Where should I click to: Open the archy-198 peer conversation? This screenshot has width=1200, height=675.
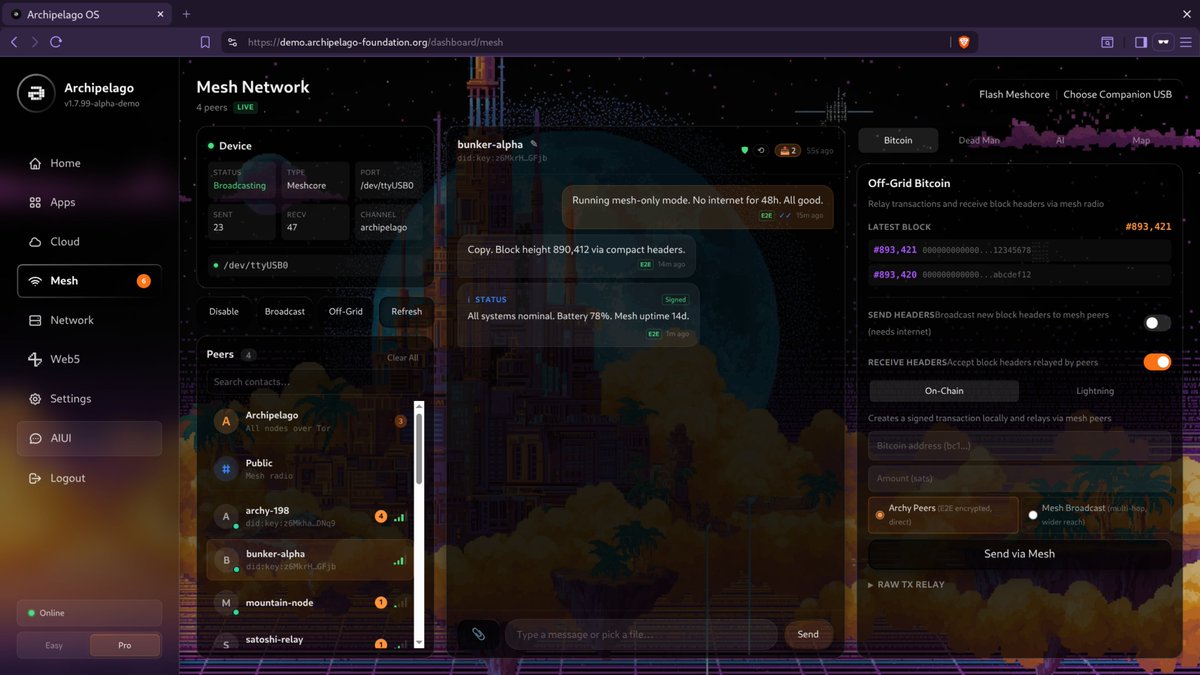pos(310,517)
